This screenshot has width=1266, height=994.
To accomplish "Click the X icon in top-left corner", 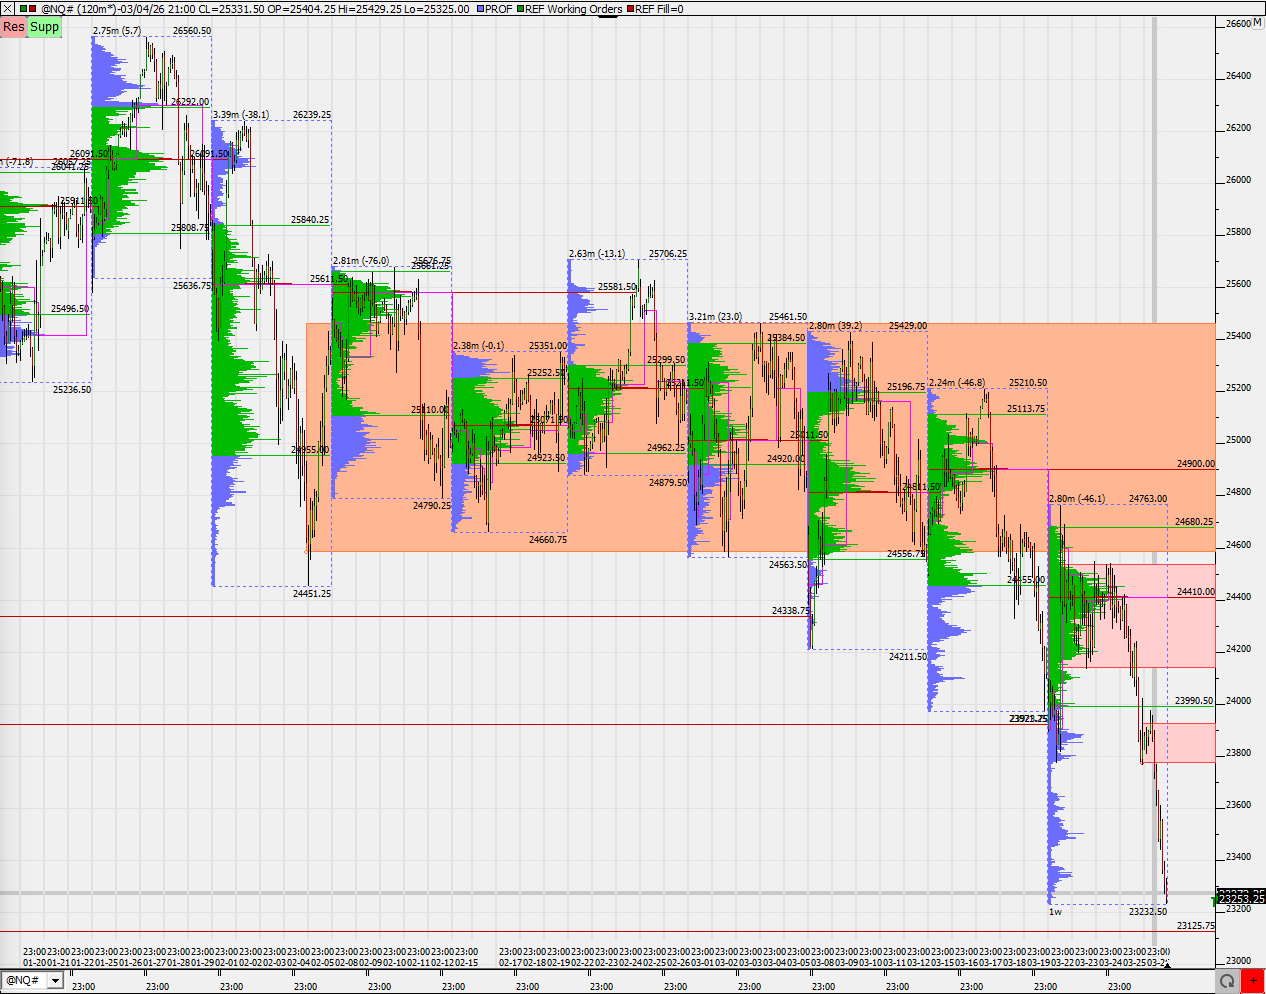I will click(x=8, y=9).
